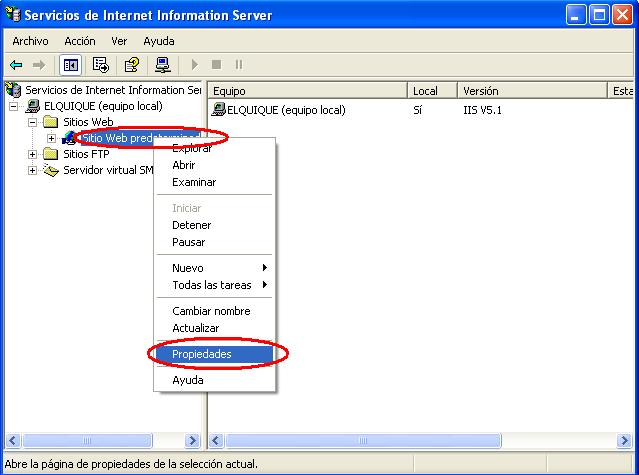Click the grey forward arrow toolbar icon
The width and height of the screenshot is (639, 475).
pyautogui.click(x=39, y=65)
